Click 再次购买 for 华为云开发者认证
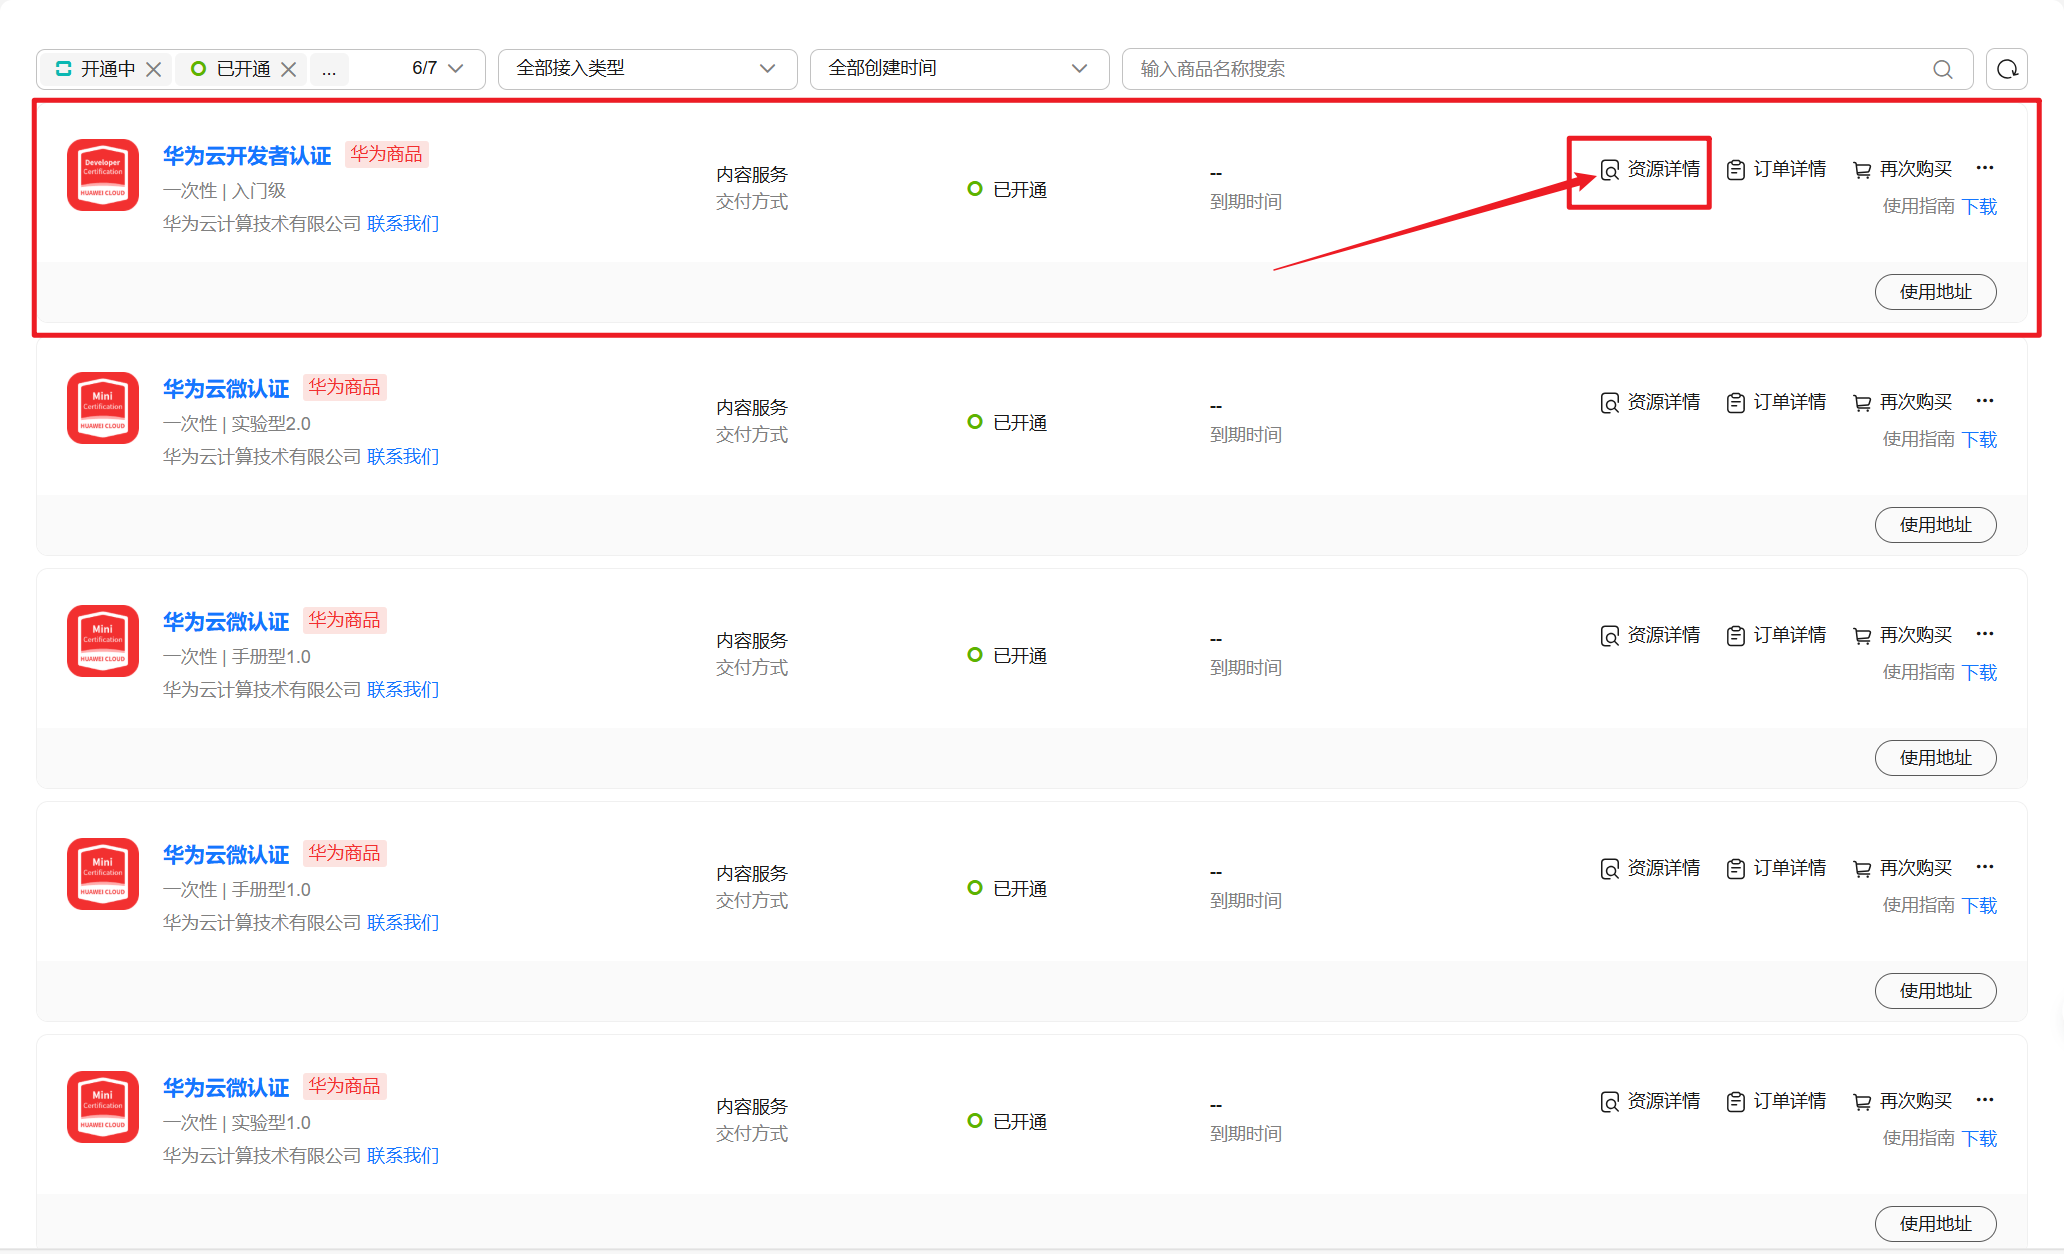Viewport: 2064px width, 1254px height. (x=1902, y=169)
